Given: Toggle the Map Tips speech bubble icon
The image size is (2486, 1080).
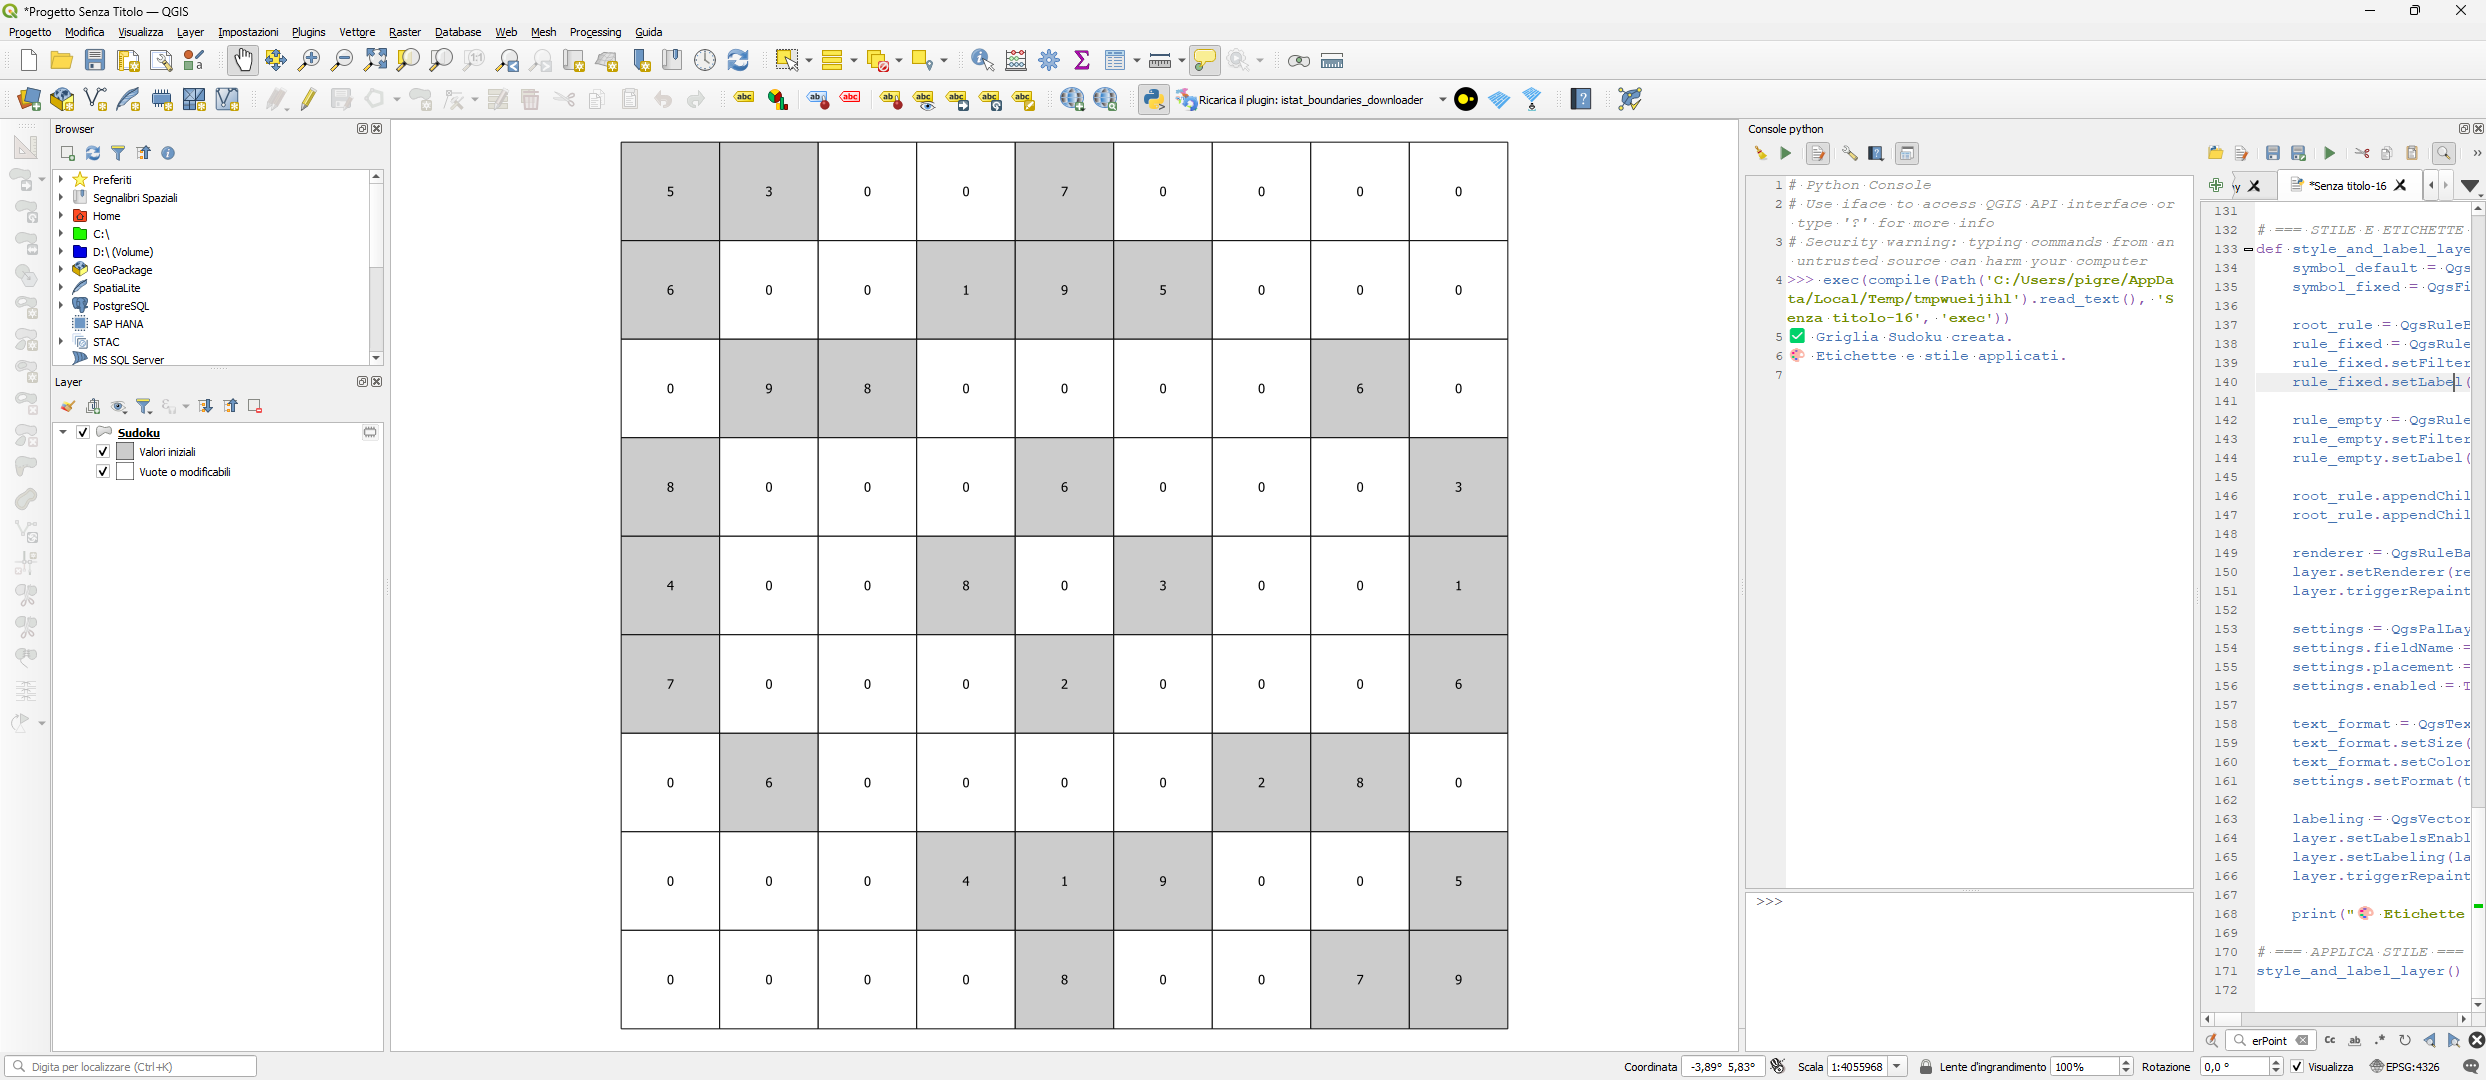Looking at the screenshot, I should [x=1205, y=61].
